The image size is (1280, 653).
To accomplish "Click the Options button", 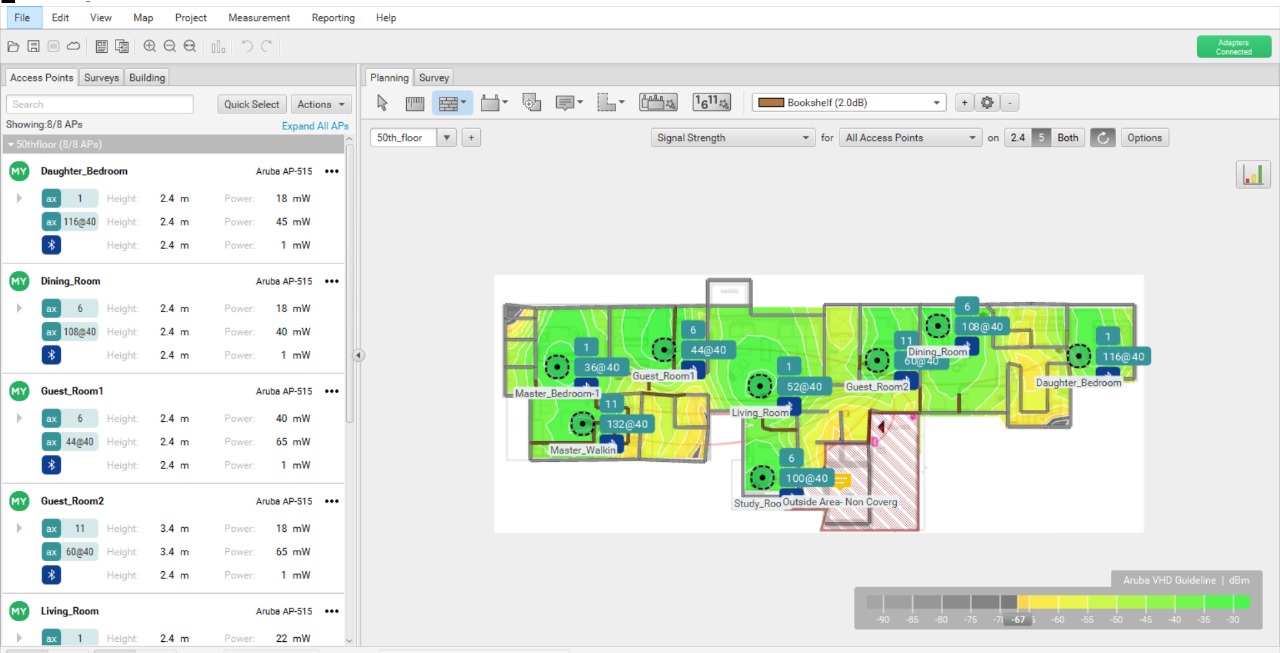I will click(1145, 138).
